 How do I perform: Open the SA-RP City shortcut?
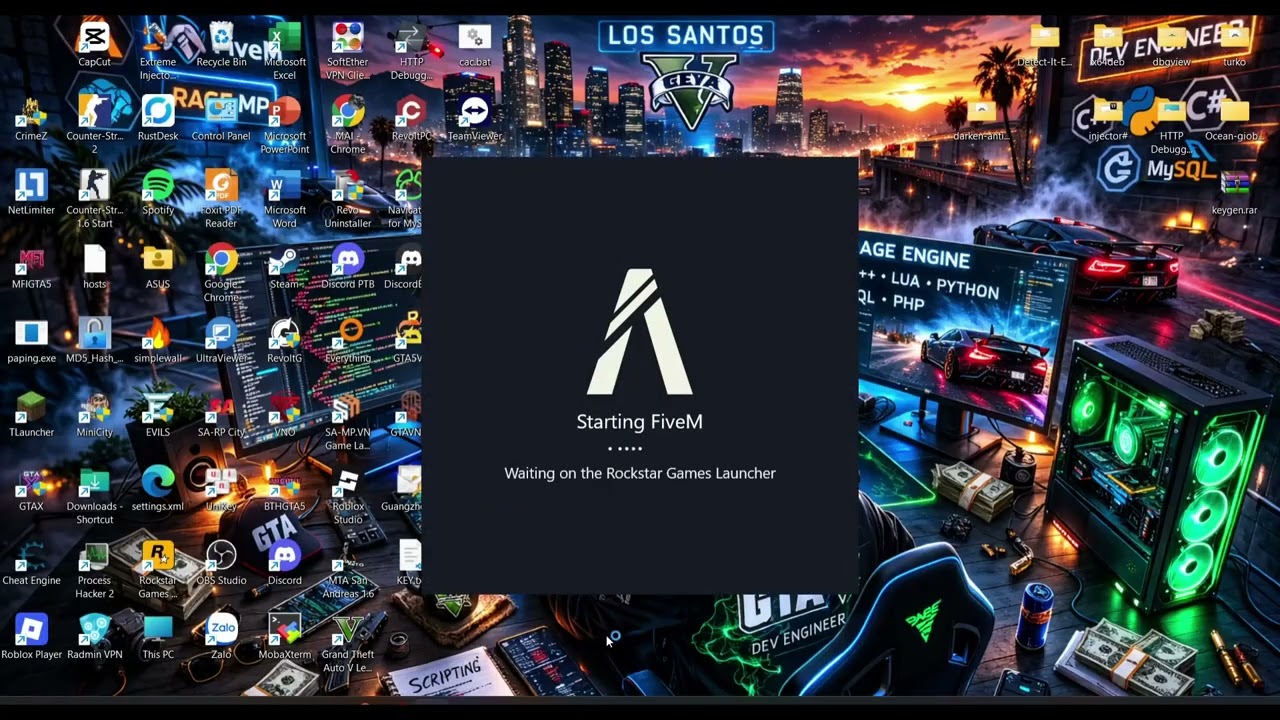[221, 409]
